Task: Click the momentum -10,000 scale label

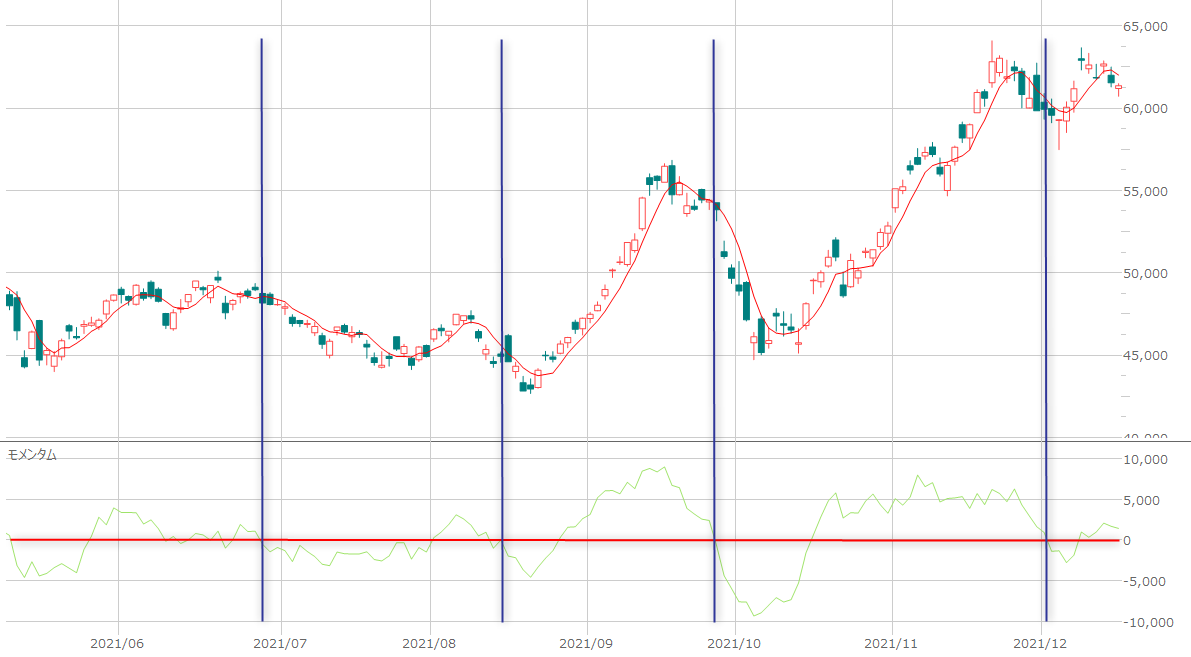Action: [1140, 622]
